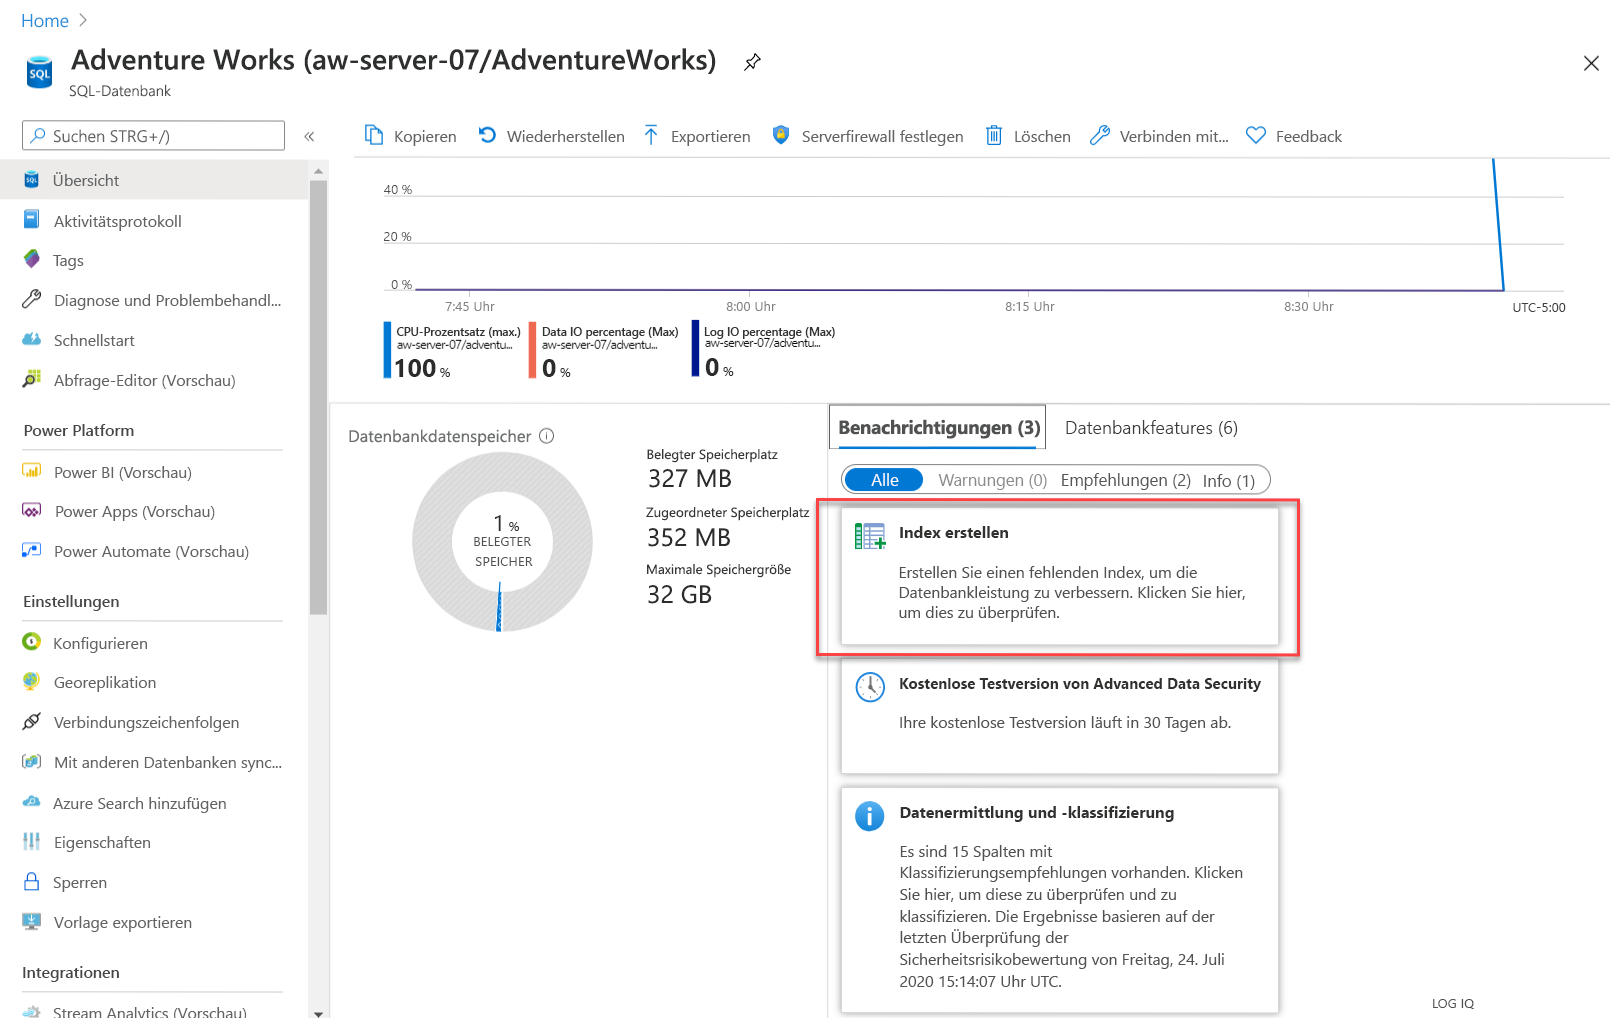Click the Löschen trash icon
Viewport: 1610px width, 1018px height.
tap(994, 135)
